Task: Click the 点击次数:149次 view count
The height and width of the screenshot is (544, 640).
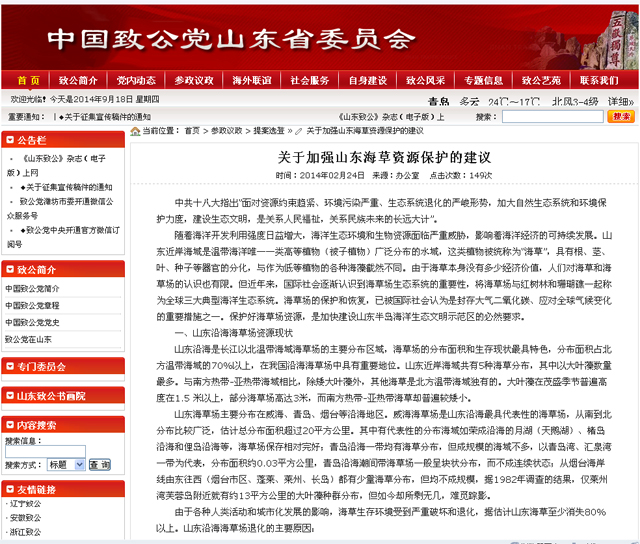Action: (460, 175)
